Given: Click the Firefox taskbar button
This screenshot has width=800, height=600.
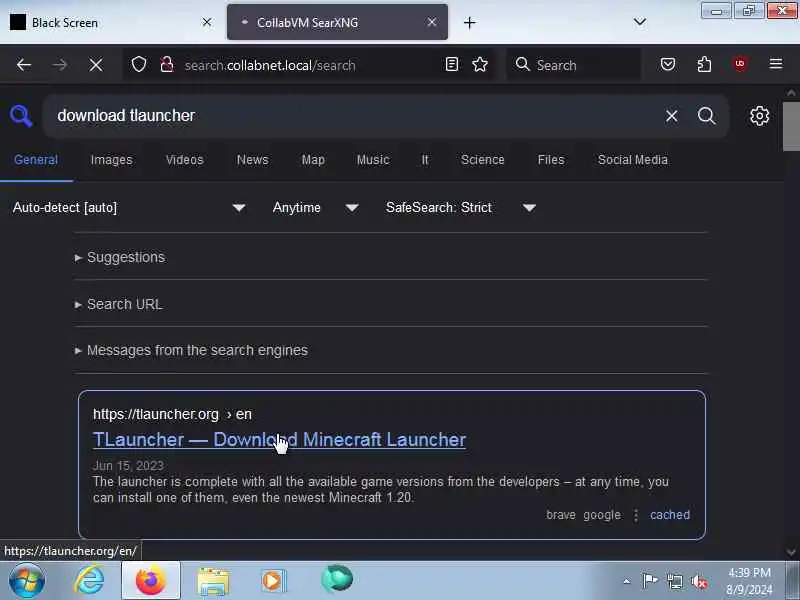Looking at the screenshot, I should point(151,581).
